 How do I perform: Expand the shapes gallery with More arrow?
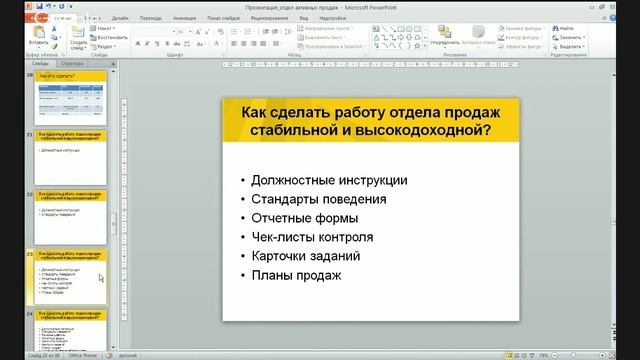coord(425,46)
